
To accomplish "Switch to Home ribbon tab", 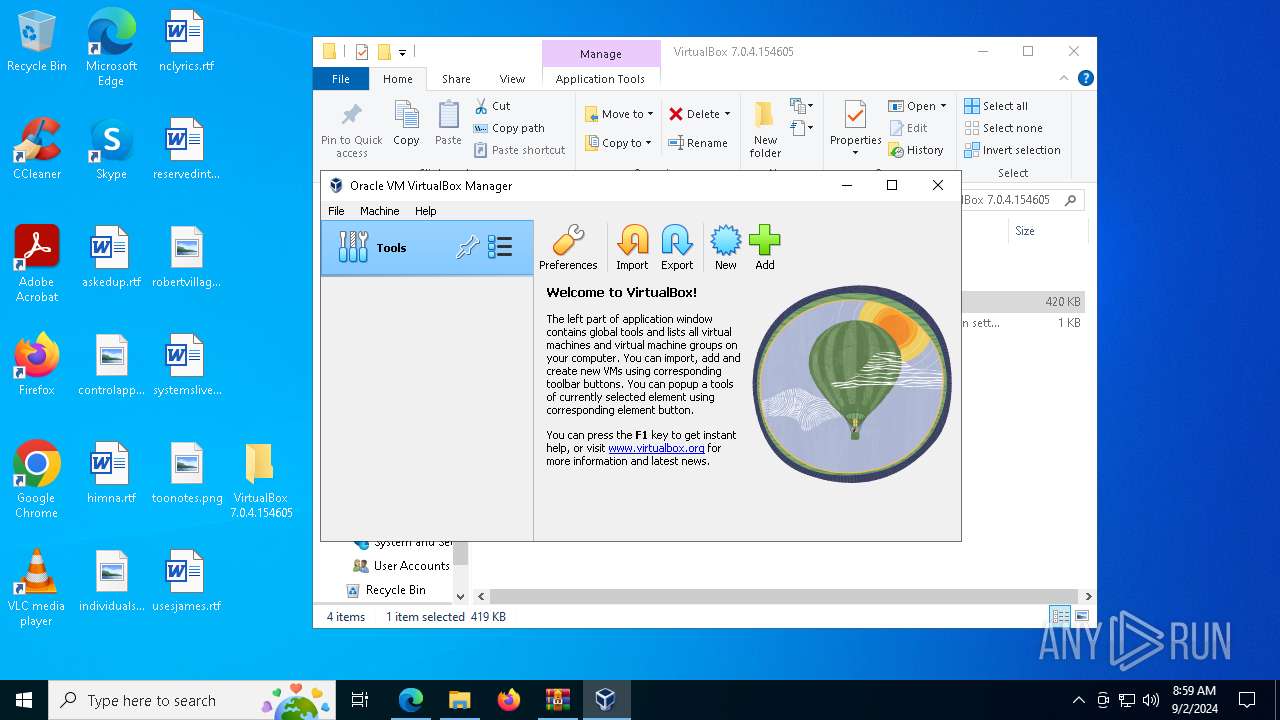I will 397,79.
